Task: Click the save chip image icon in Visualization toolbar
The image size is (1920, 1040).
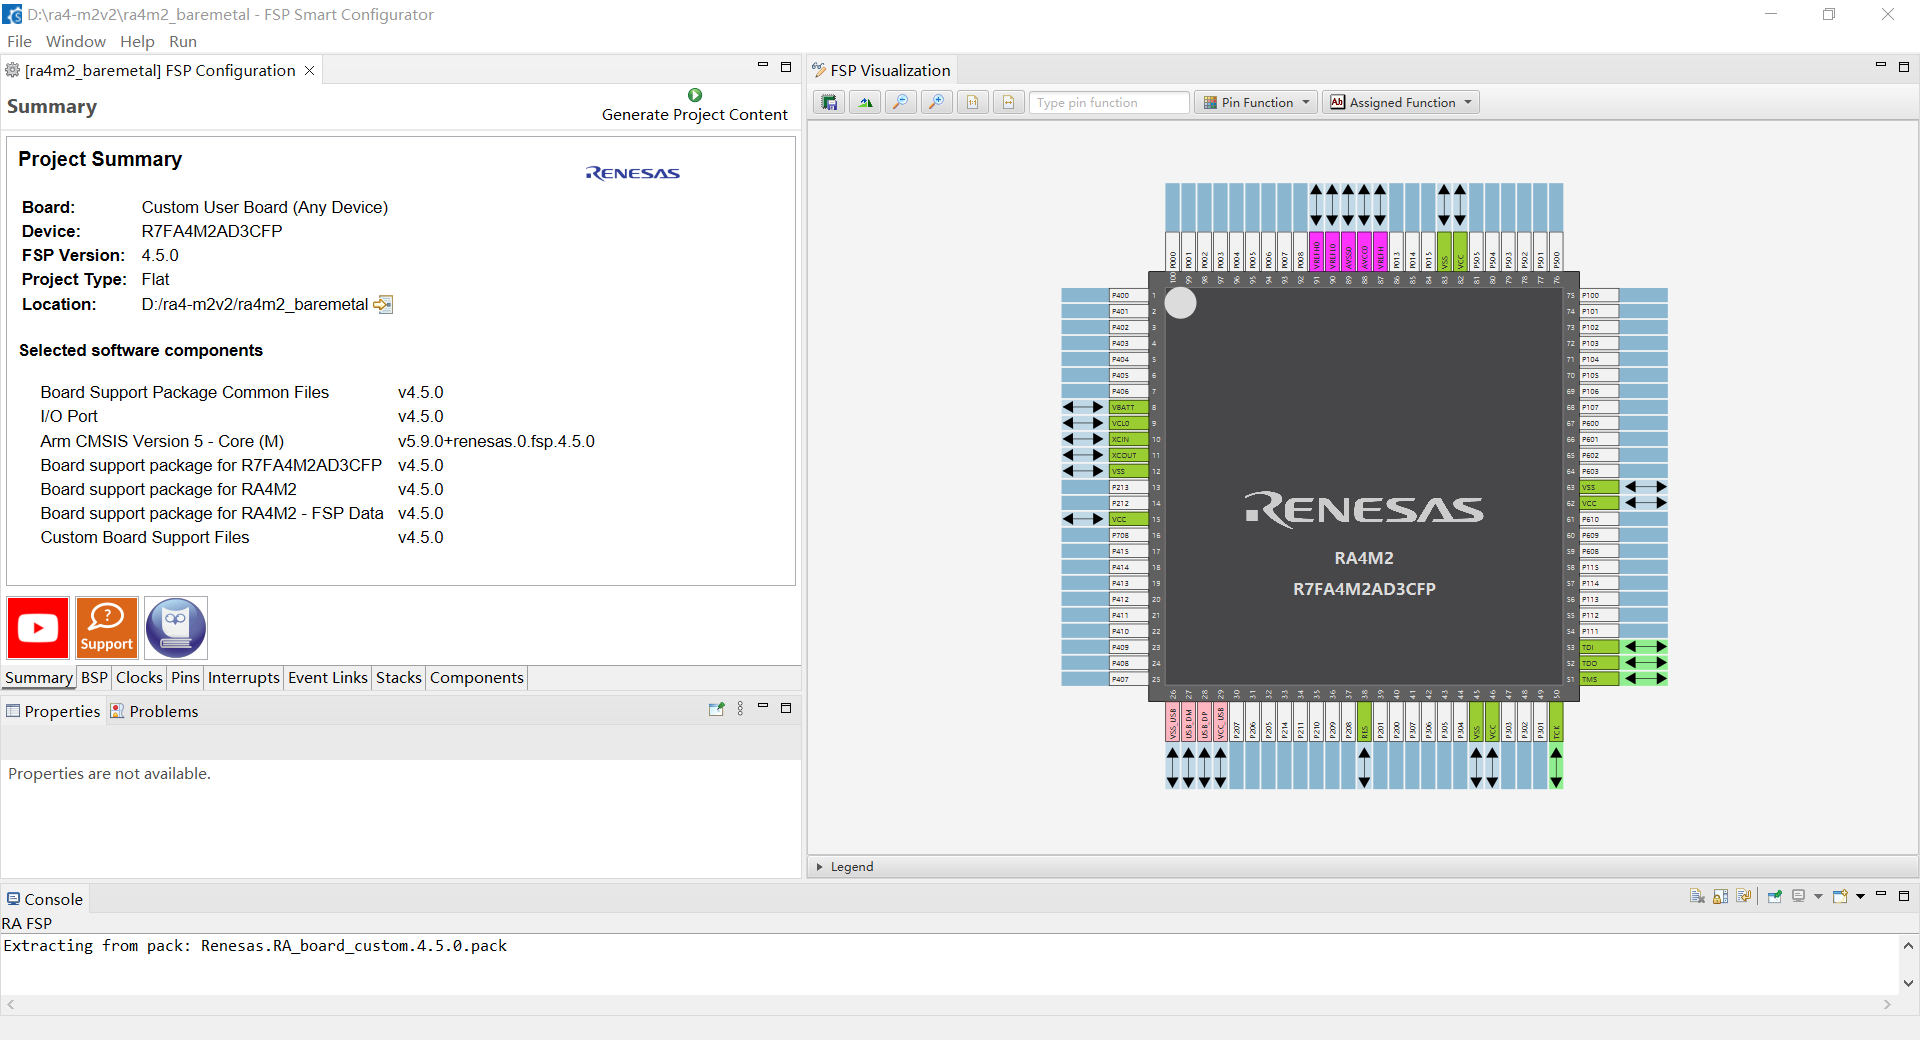Action: (x=829, y=102)
